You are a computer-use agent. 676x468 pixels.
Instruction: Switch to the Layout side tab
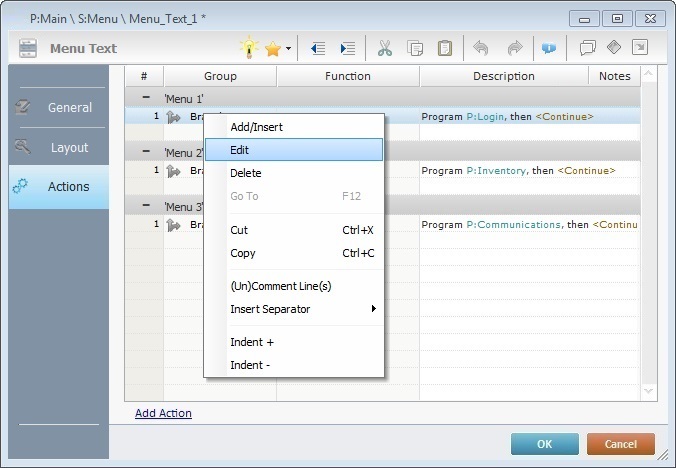point(58,147)
